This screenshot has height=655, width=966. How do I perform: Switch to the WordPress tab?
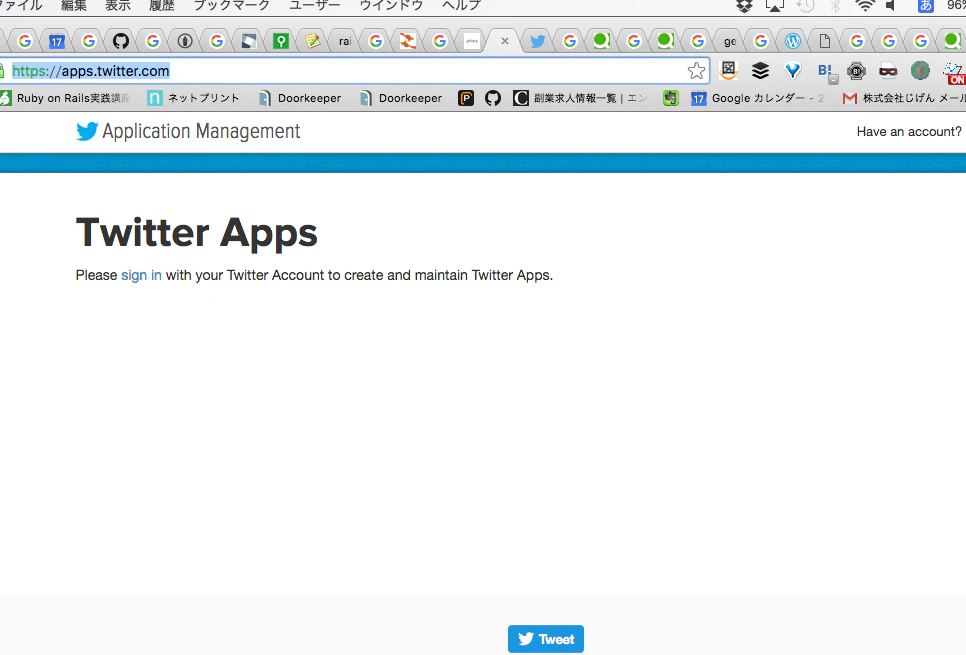click(793, 41)
